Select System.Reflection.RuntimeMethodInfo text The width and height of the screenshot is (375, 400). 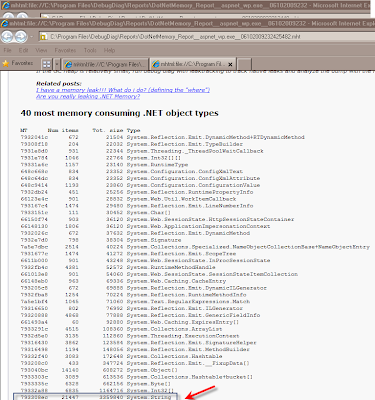pyautogui.click(x=186, y=295)
